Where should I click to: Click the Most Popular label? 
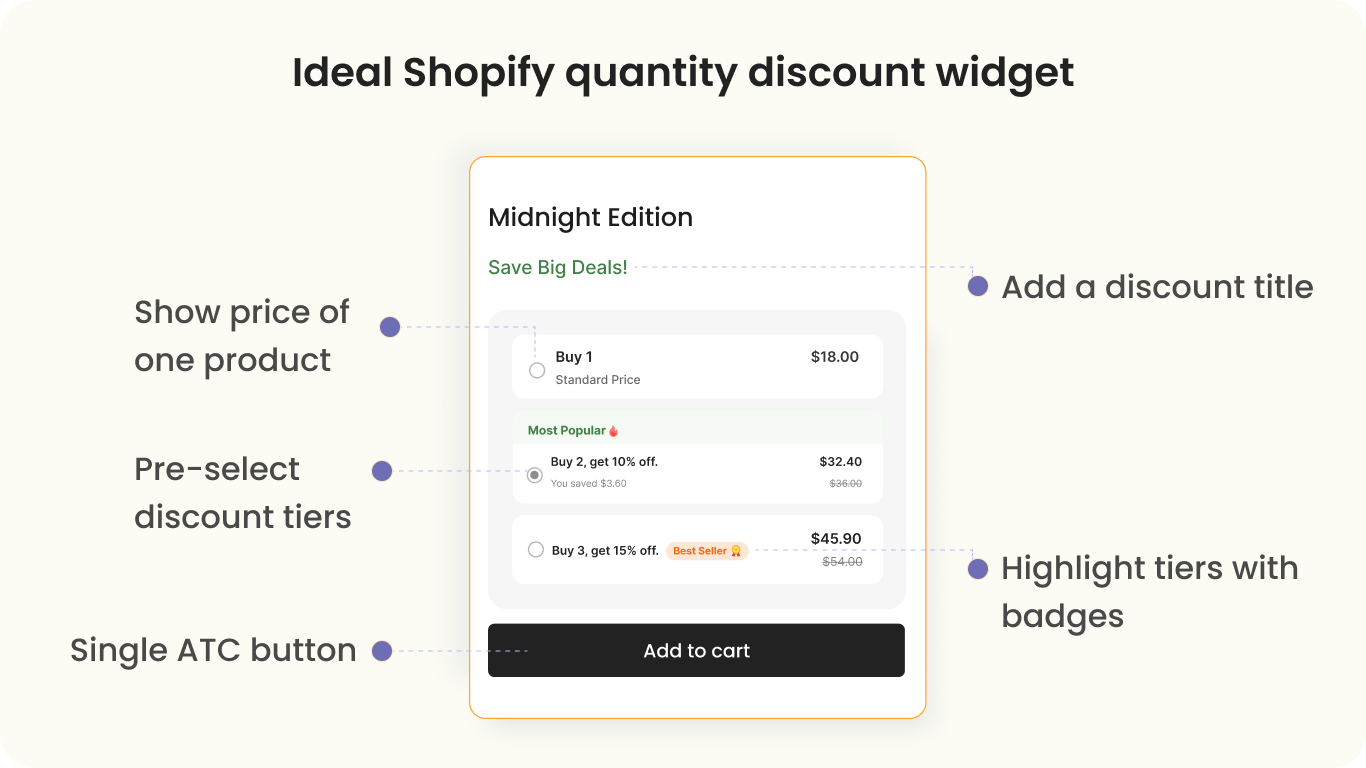point(567,431)
